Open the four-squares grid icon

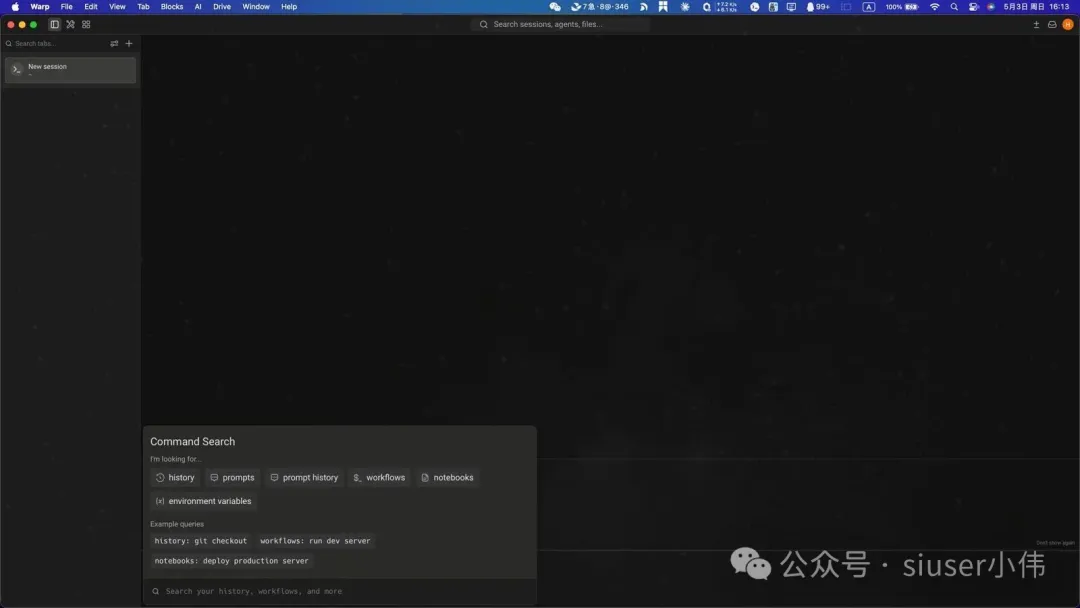tap(86, 24)
